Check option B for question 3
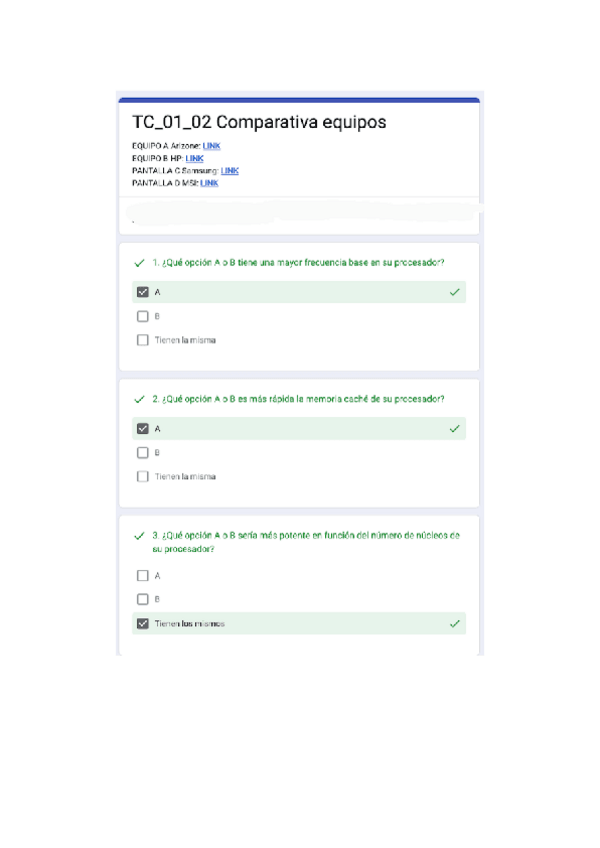 142,600
